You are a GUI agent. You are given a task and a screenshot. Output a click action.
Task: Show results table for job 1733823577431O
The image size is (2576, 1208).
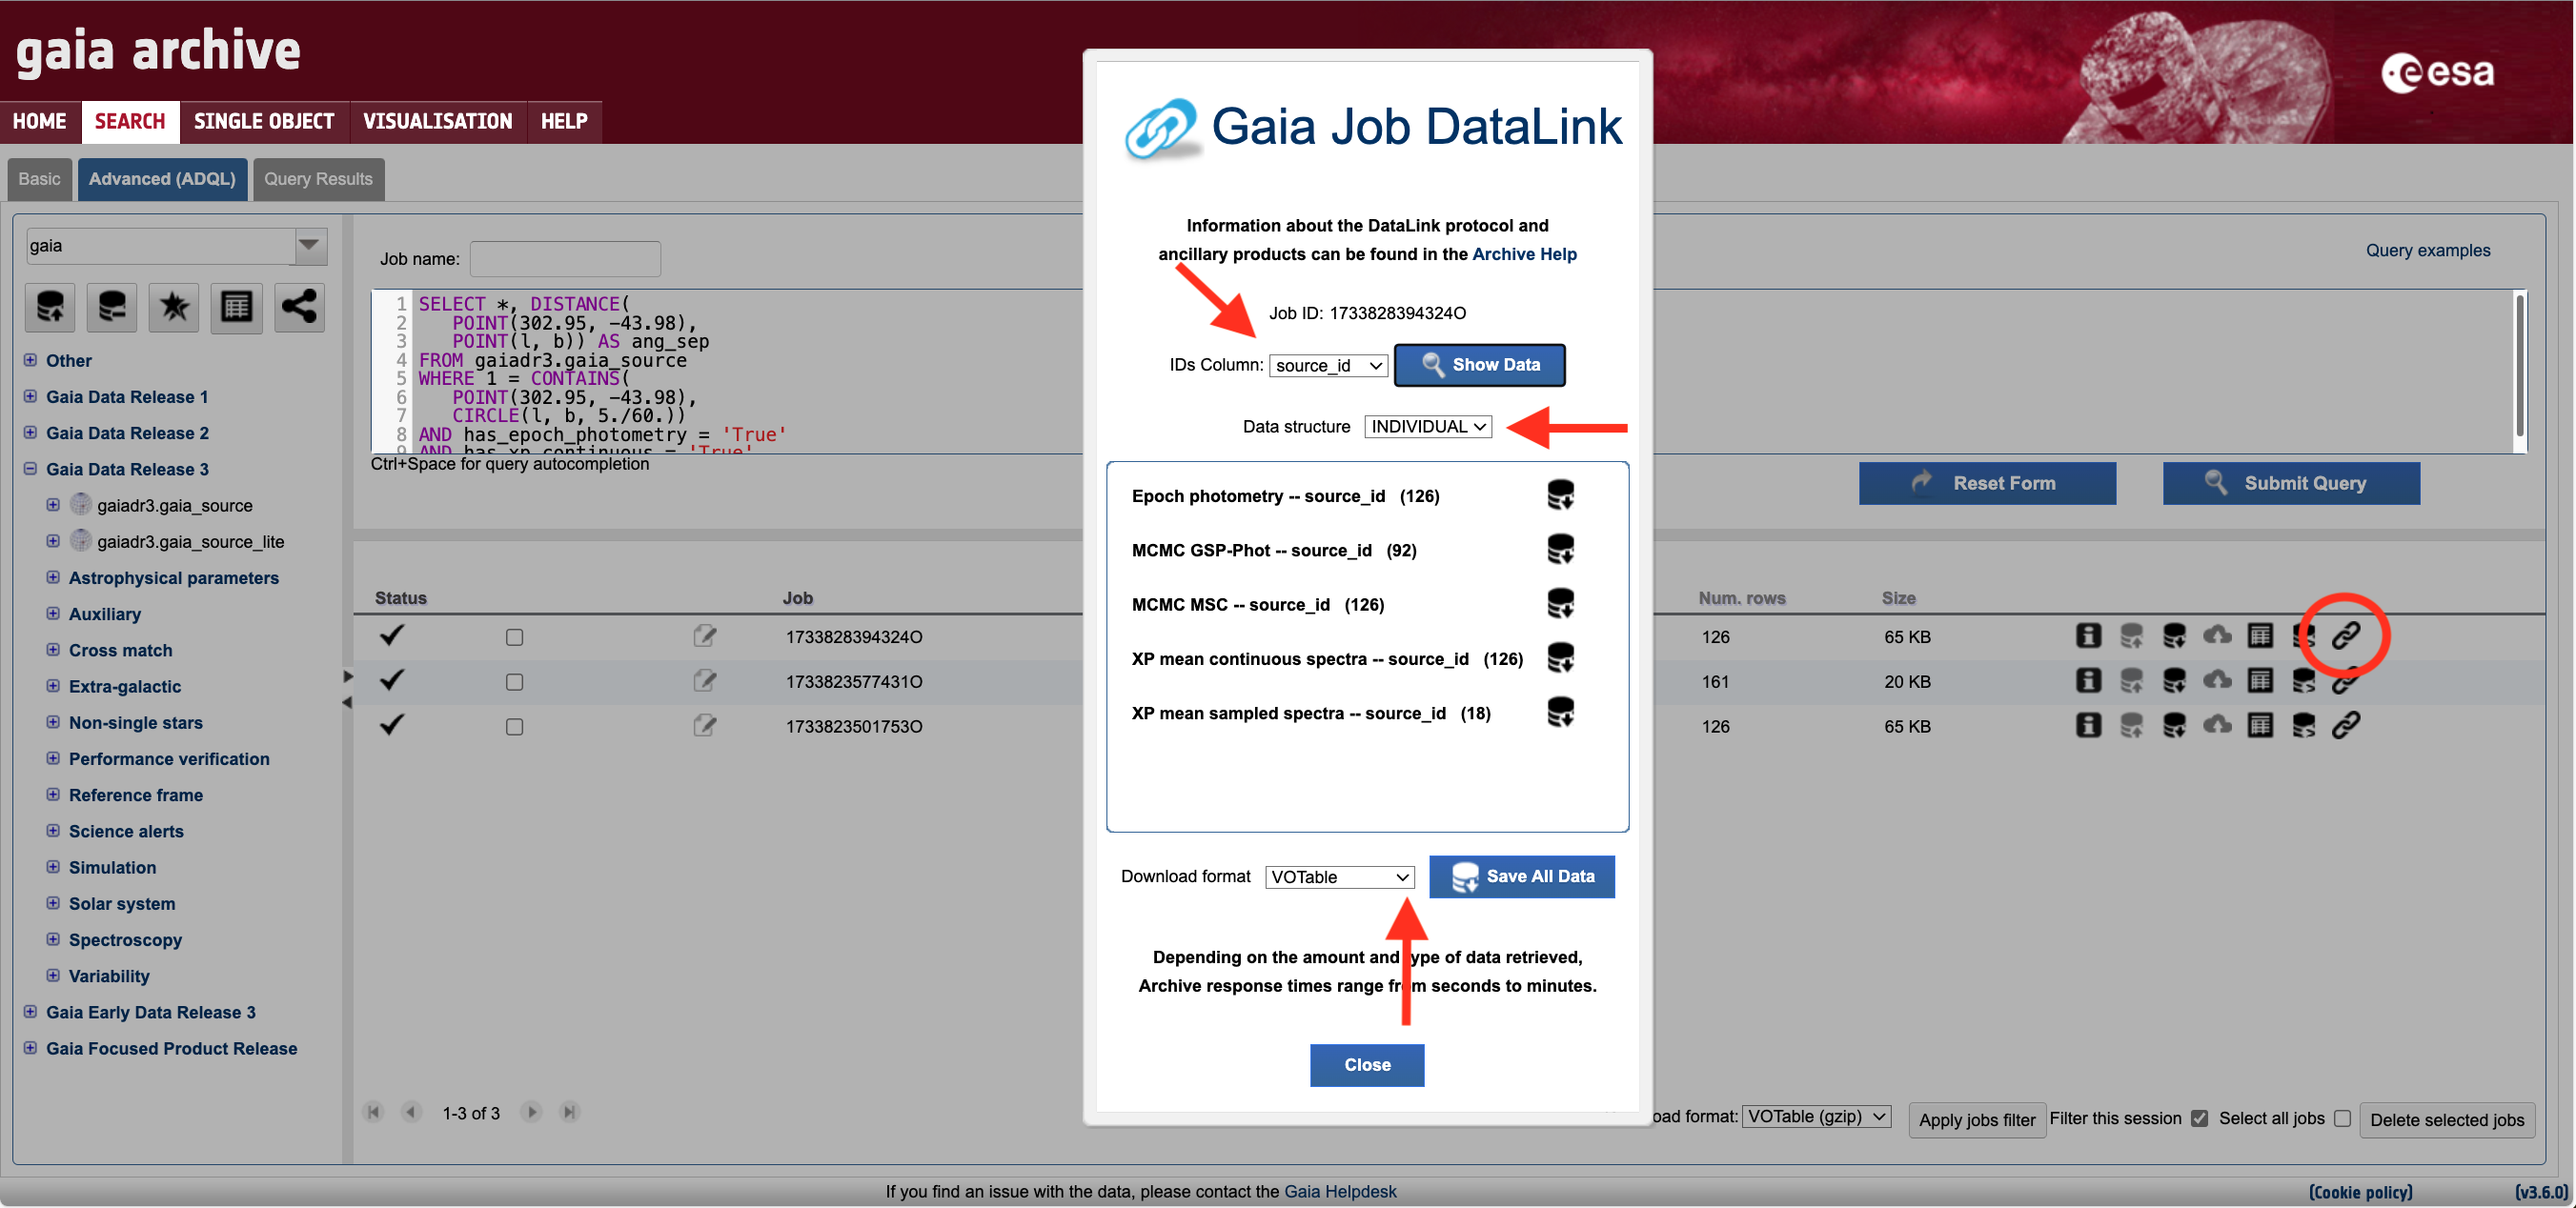coord(2260,681)
